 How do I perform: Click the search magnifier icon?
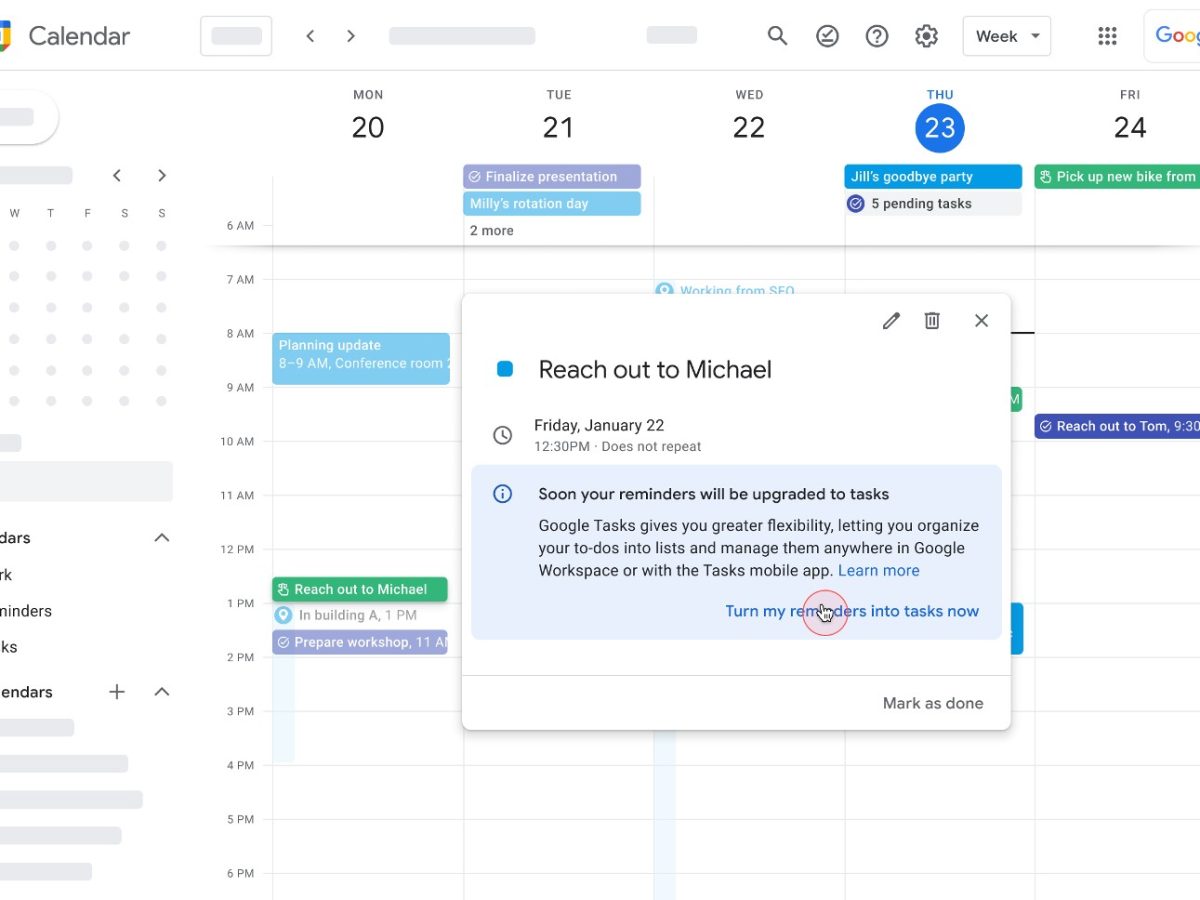click(x=777, y=36)
